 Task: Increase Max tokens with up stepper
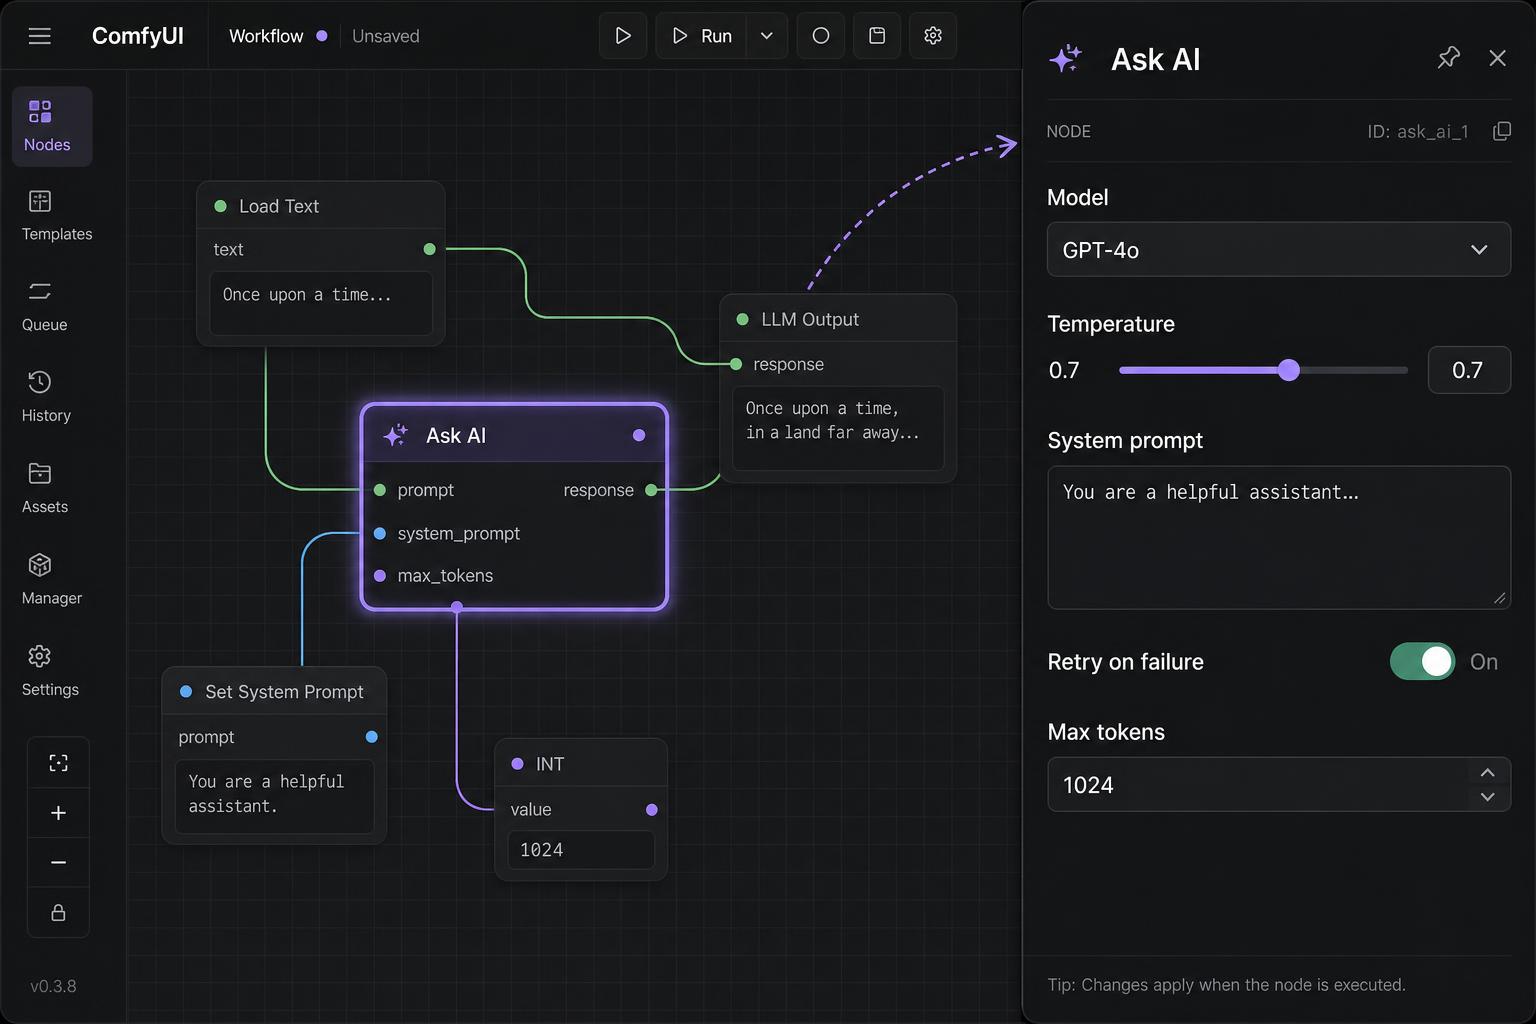(1487, 772)
